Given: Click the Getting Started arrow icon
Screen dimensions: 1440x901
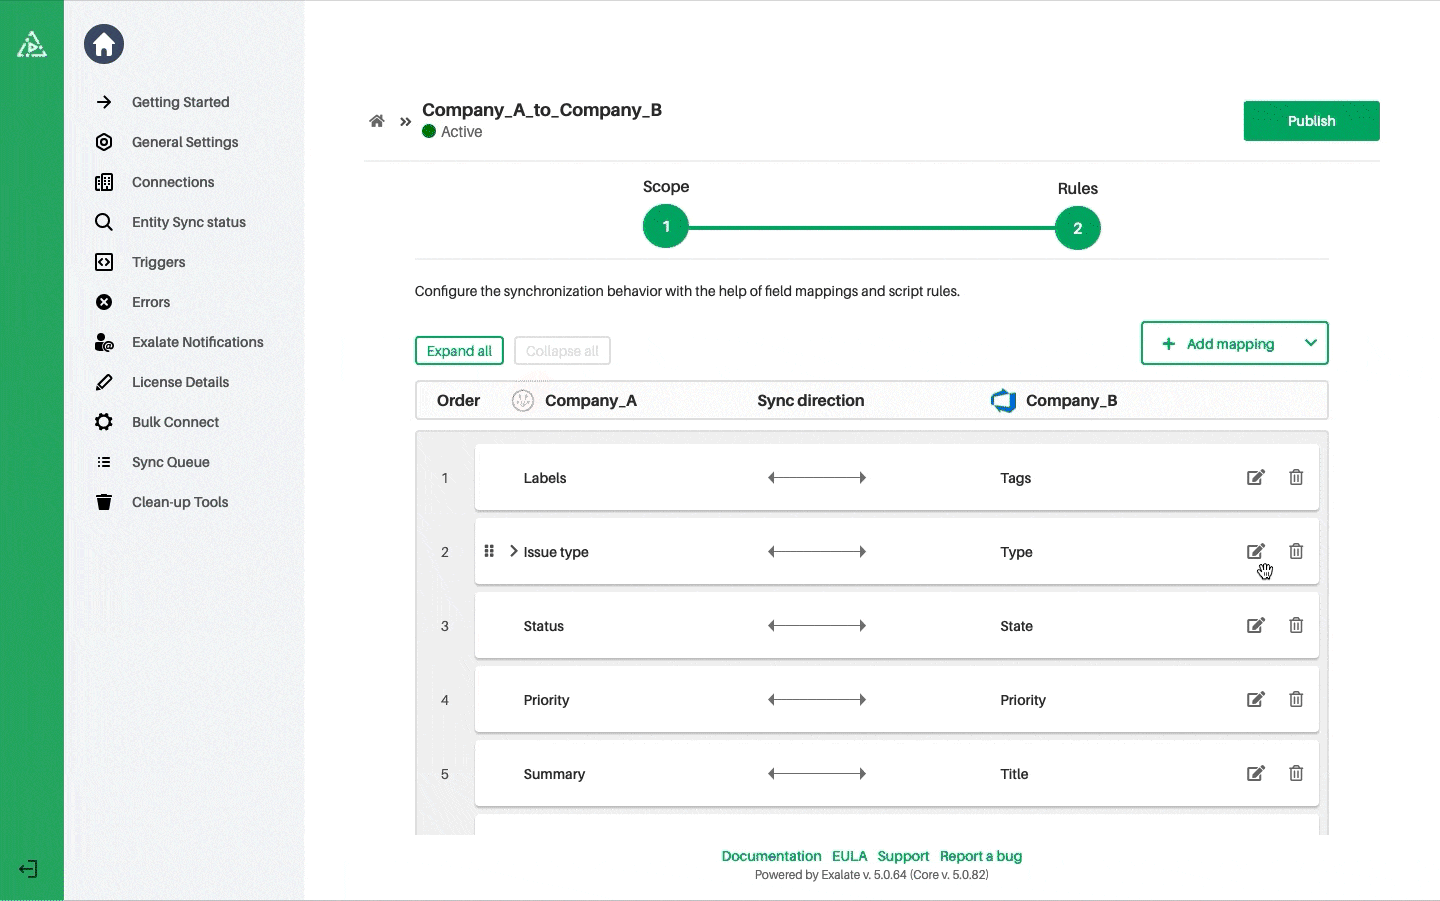Looking at the screenshot, I should 104,102.
